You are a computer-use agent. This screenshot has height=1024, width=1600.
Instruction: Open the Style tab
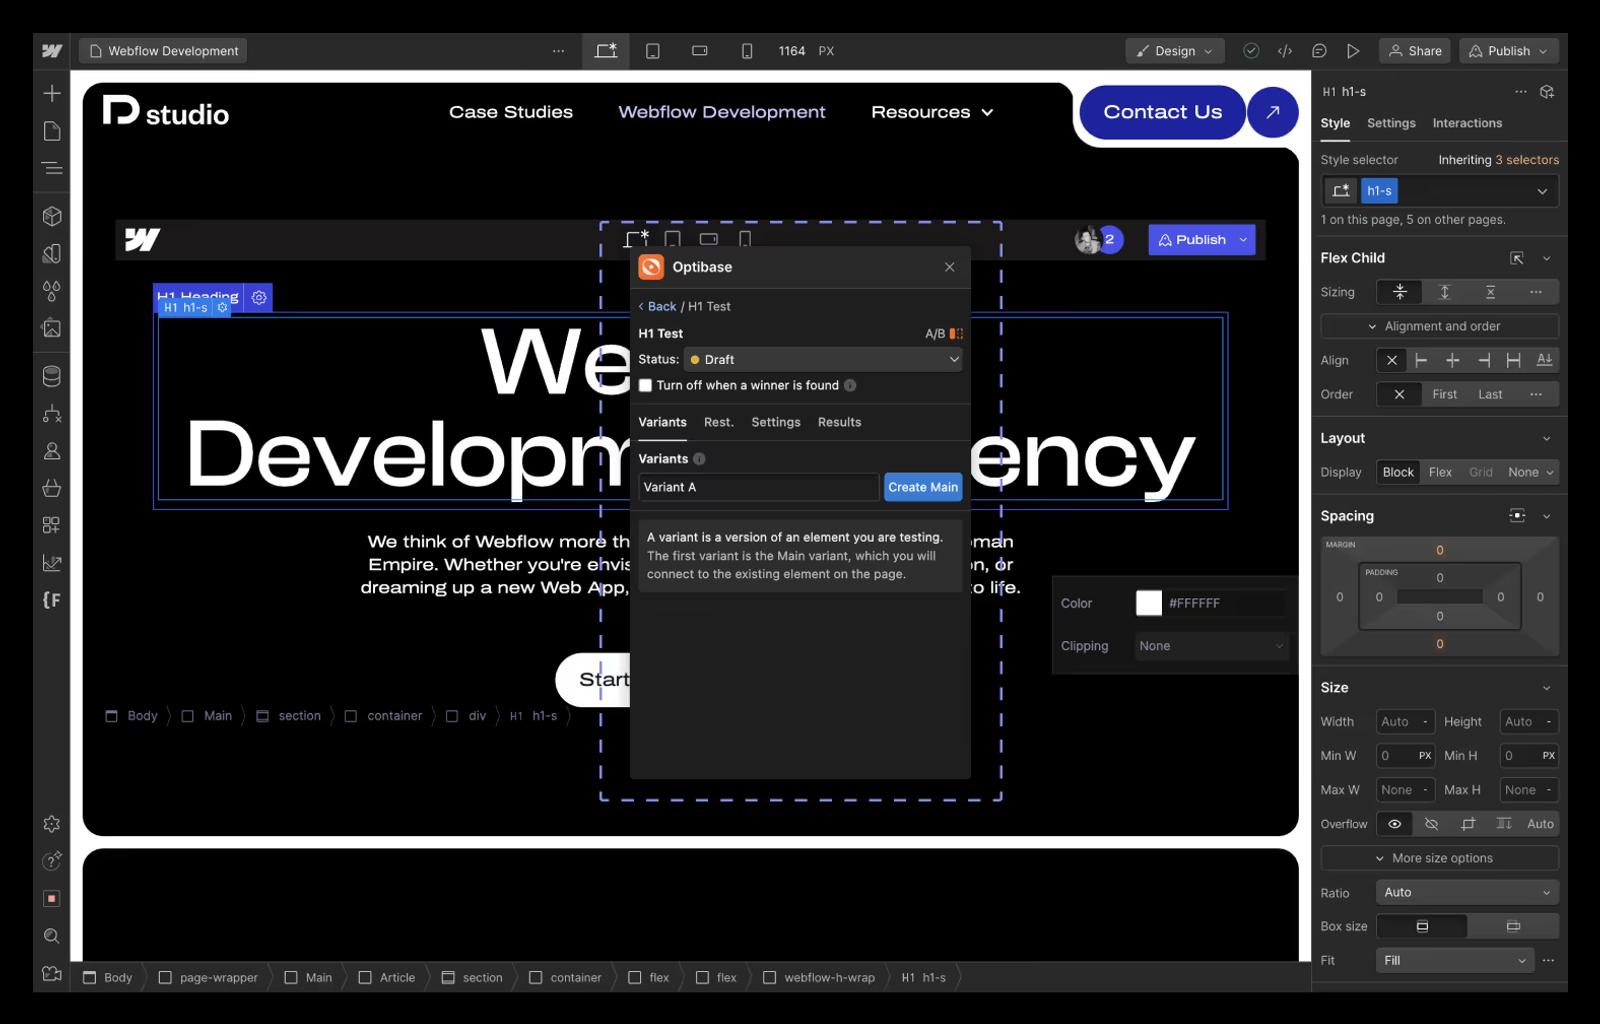pos(1335,123)
